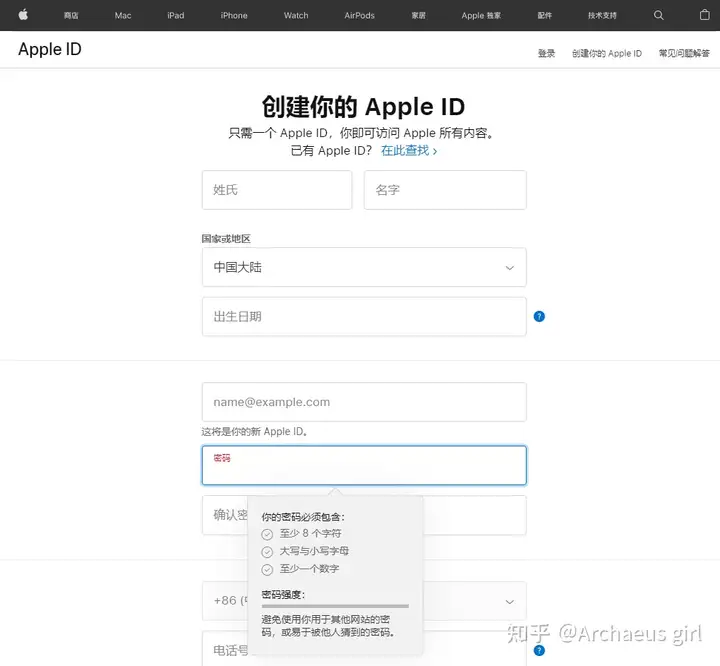Click the Apple logo icon

[x=23, y=15]
